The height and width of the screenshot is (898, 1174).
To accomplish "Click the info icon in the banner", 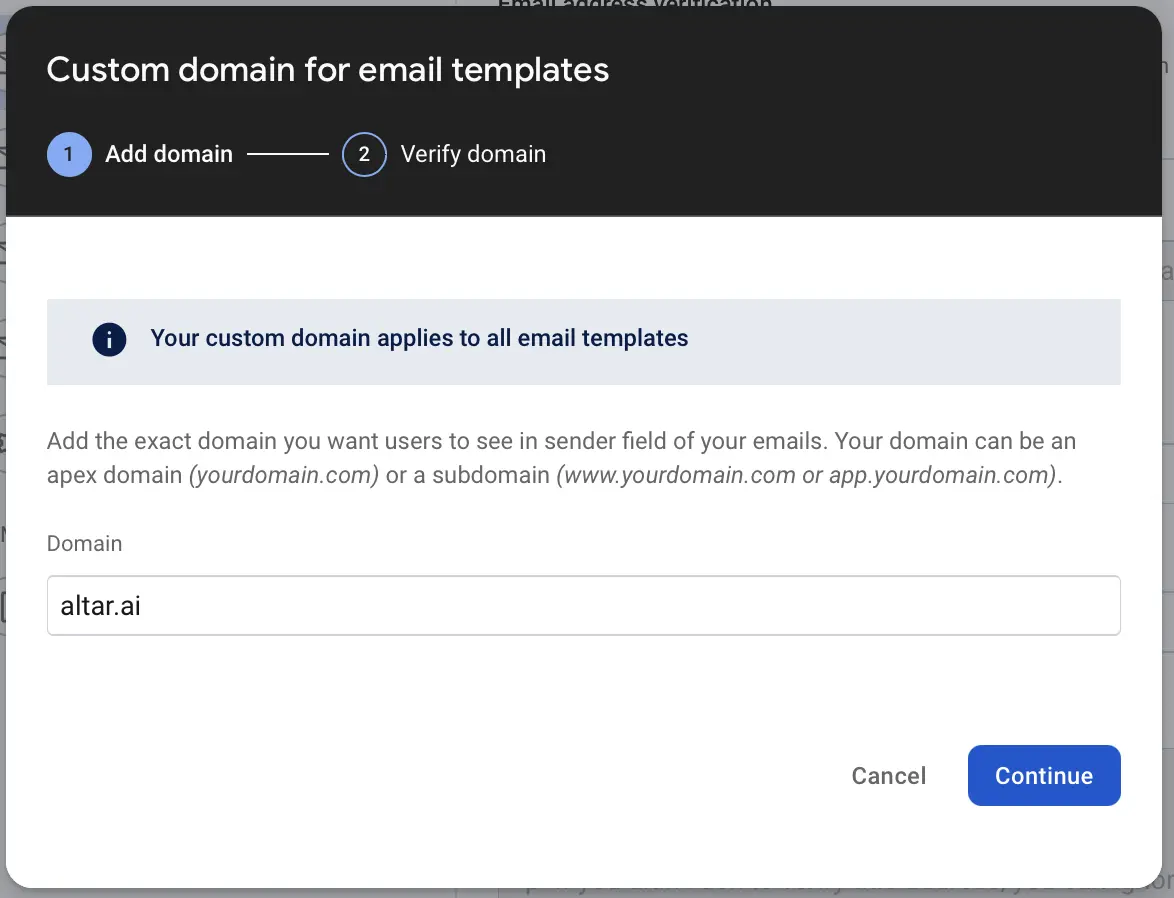I will (109, 339).
